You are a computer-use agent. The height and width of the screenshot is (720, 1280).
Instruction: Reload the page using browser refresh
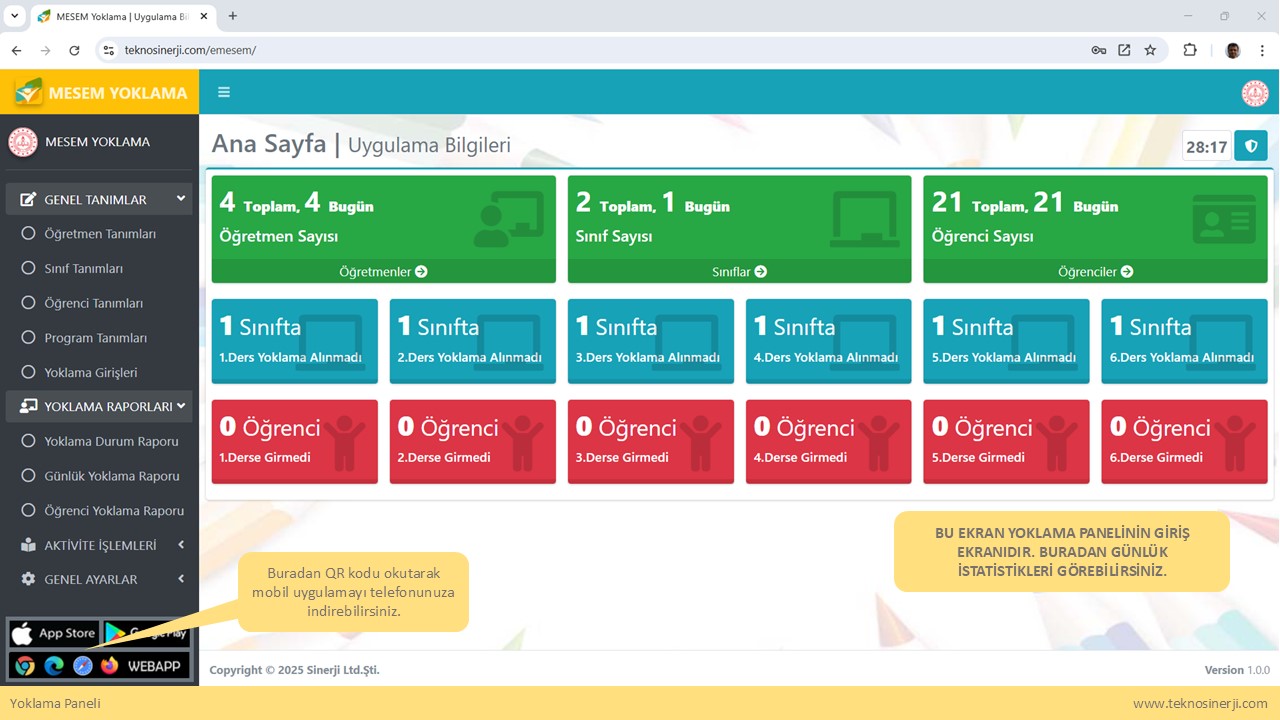74,50
